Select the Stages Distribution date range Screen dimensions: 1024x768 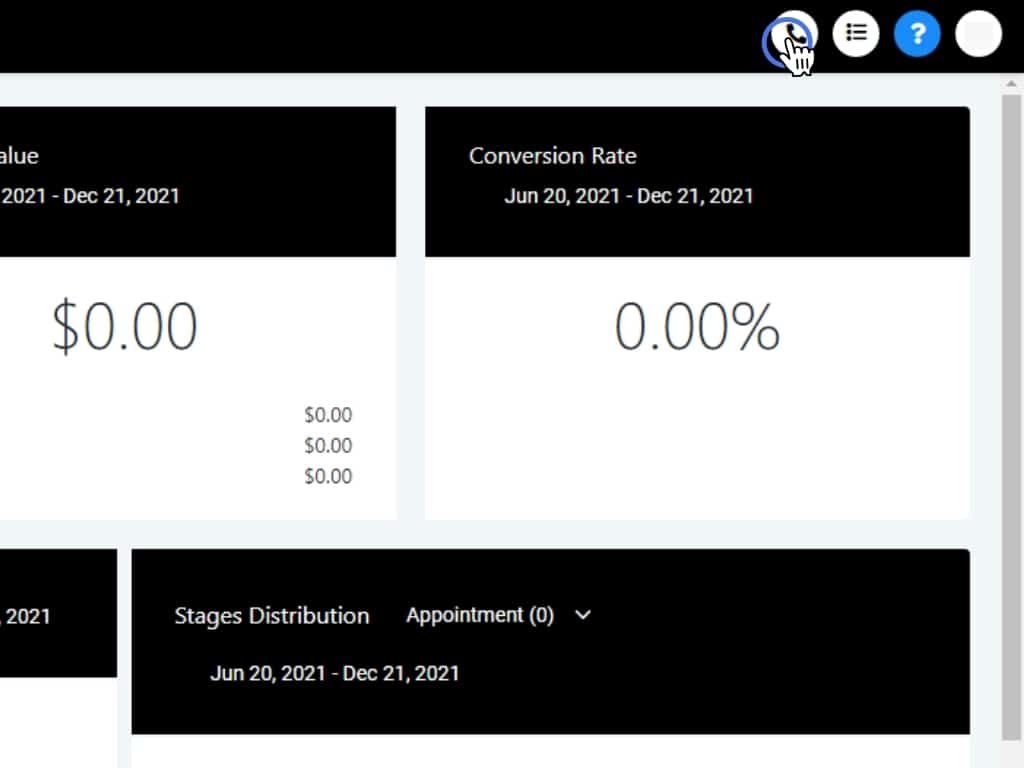point(334,673)
